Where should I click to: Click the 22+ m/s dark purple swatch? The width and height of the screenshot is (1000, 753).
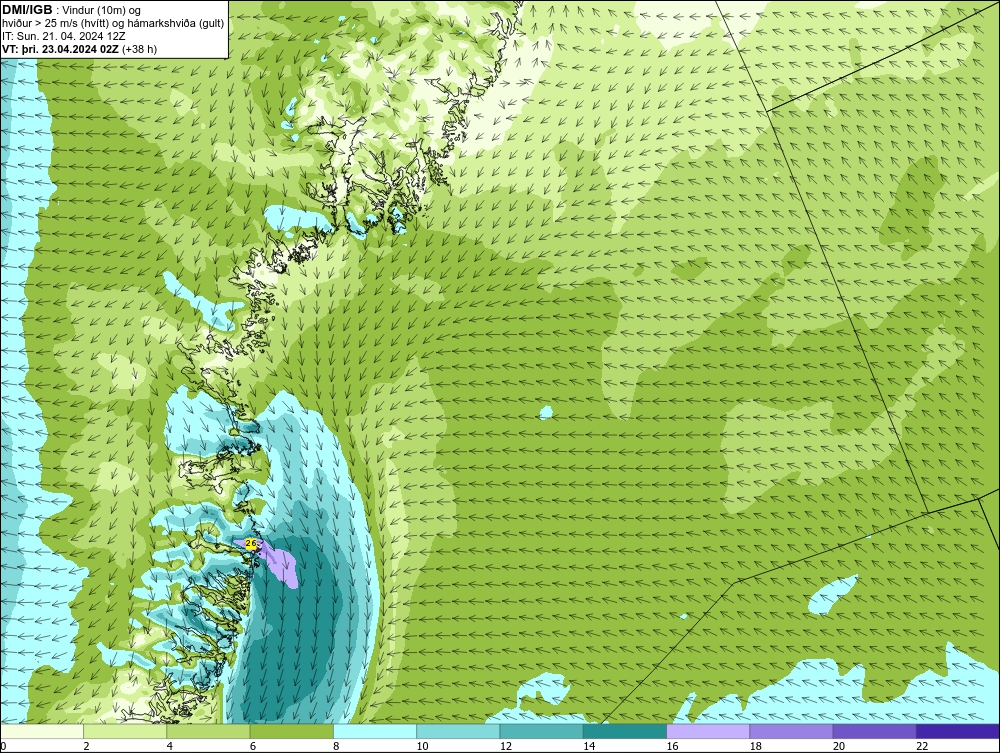[x=958, y=731]
